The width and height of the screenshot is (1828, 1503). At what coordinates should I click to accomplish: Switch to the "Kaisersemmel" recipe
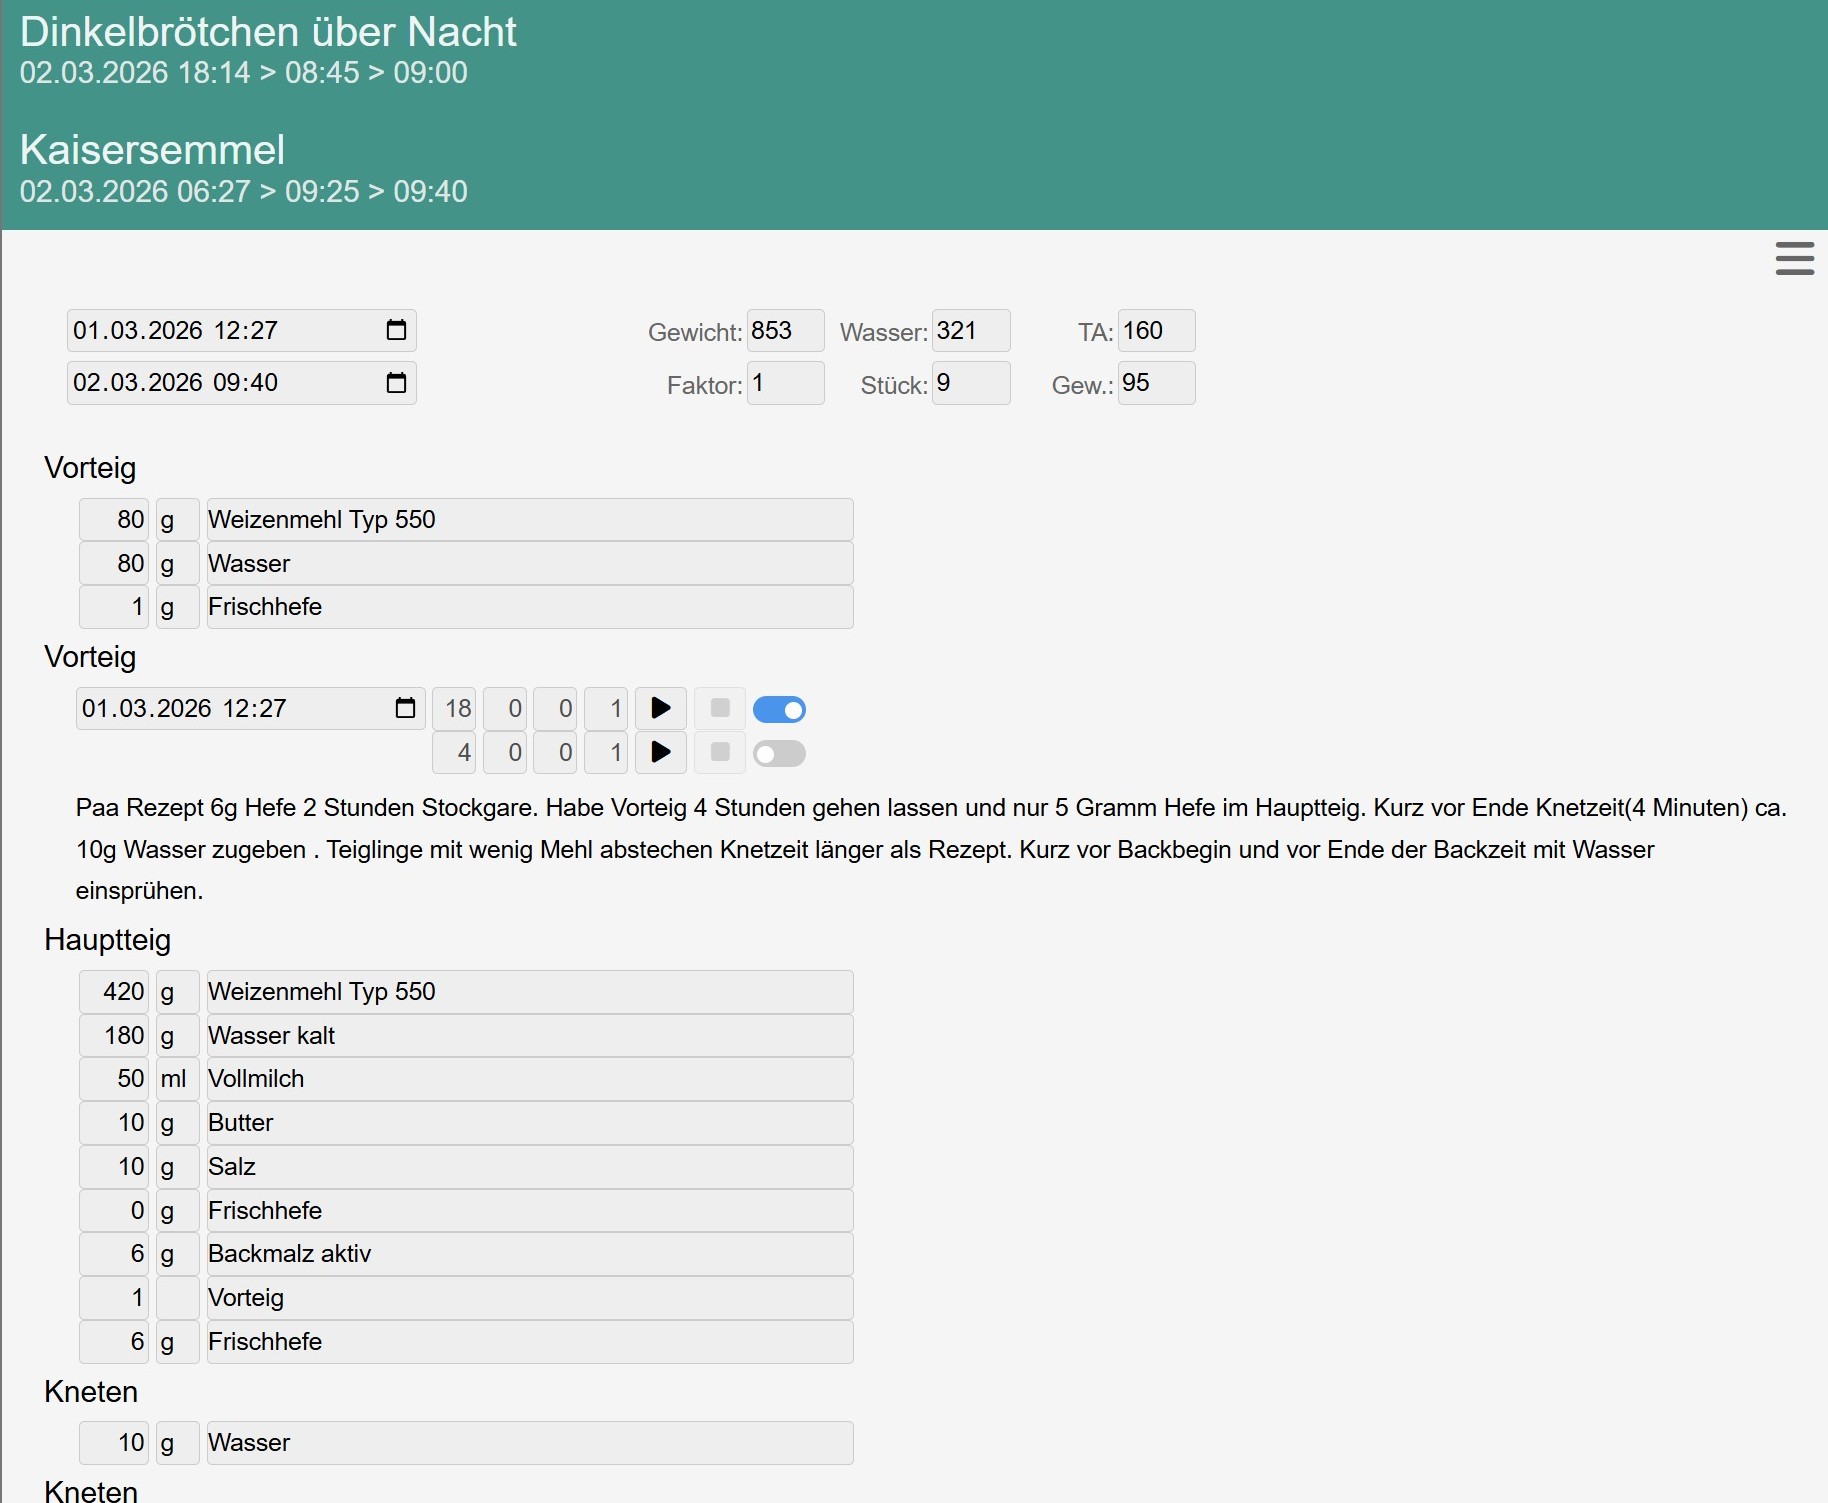152,149
